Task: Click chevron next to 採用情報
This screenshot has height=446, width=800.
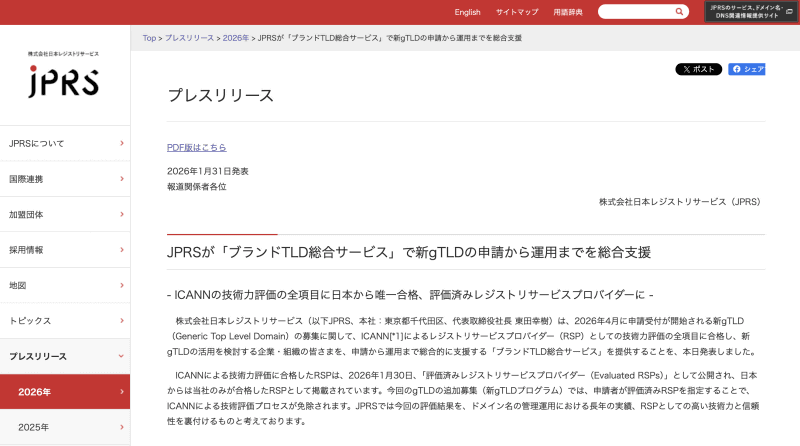Action: 121,250
